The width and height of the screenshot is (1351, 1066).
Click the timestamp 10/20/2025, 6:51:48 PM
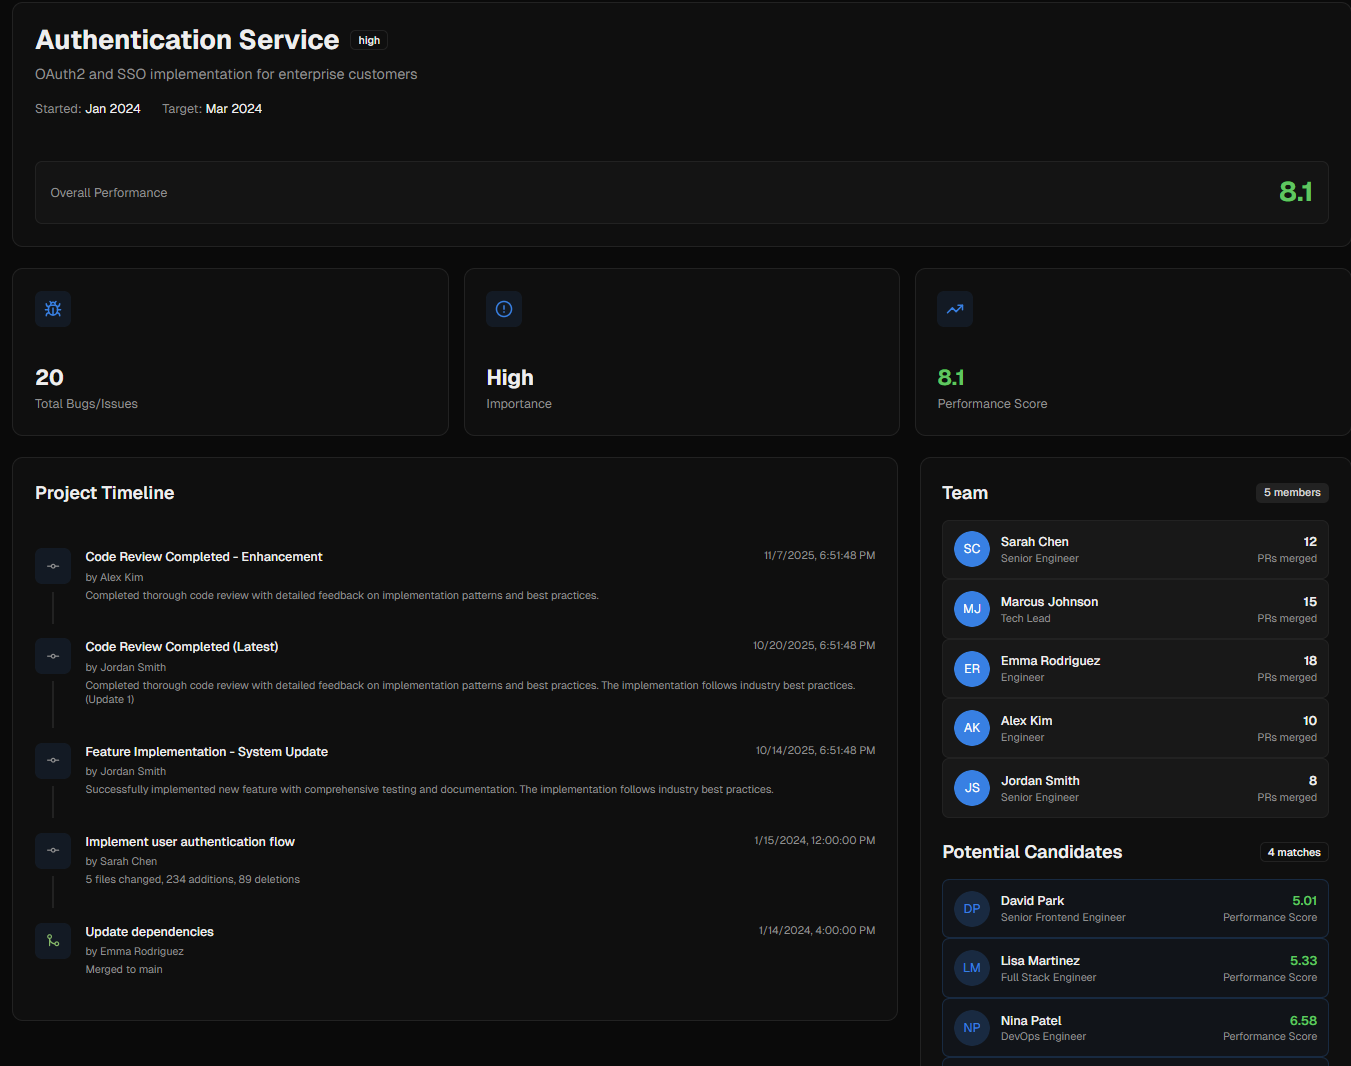pyautogui.click(x=814, y=645)
